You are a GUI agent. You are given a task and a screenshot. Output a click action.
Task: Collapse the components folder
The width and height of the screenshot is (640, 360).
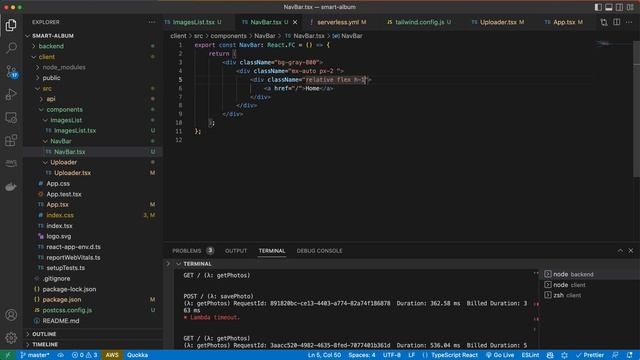pos(93,110)
